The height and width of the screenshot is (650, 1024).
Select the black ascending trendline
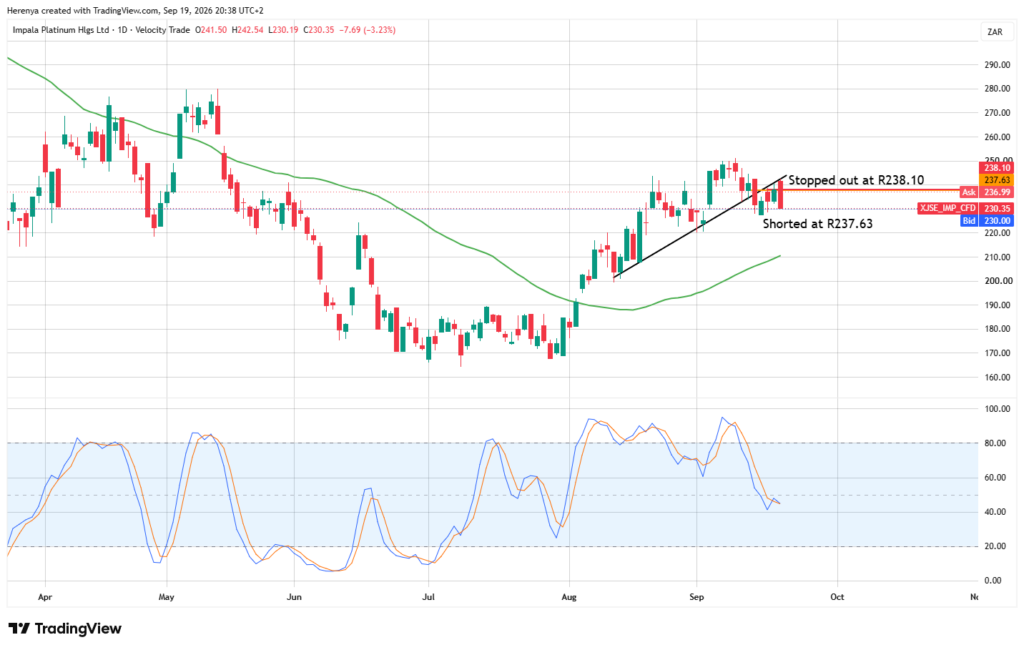(x=699, y=227)
